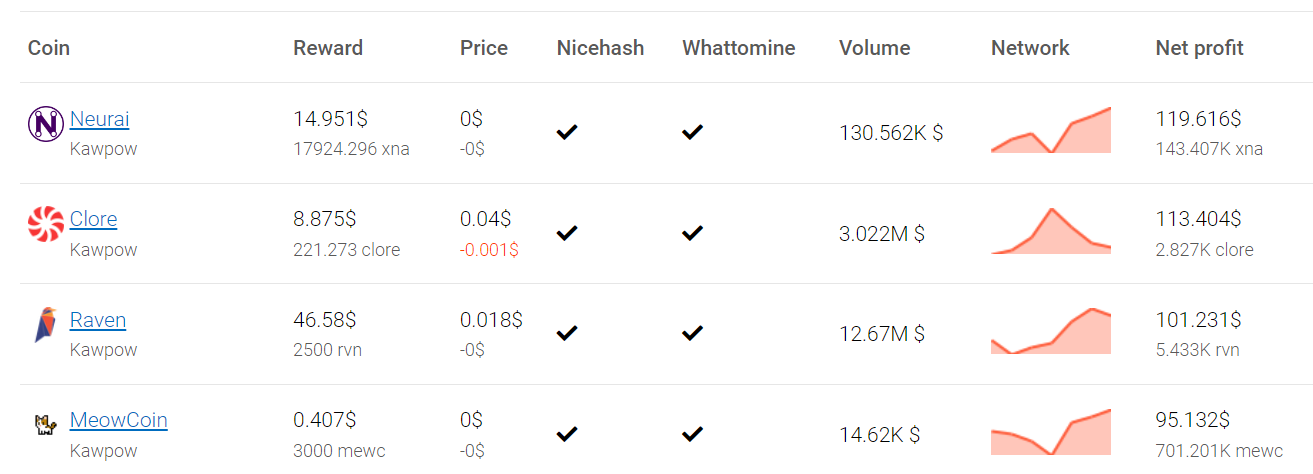
Task: Click the Price column header
Action: (x=484, y=48)
